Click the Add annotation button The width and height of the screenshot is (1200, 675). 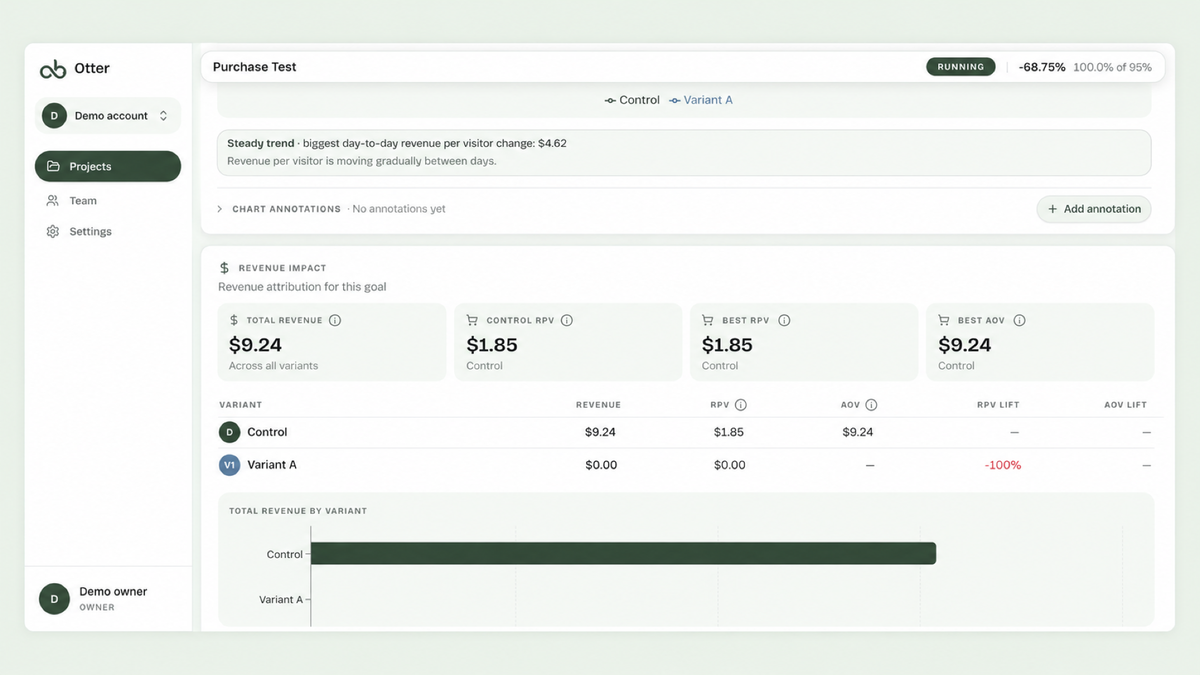point(1094,209)
